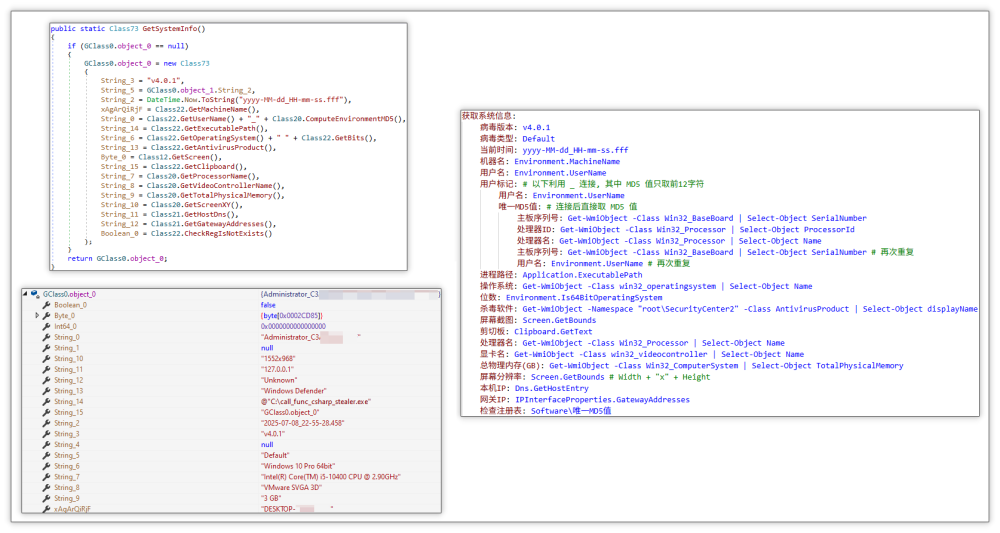Click the "屏幕截图: Screen.GetBounds" line

[x=538, y=320]
